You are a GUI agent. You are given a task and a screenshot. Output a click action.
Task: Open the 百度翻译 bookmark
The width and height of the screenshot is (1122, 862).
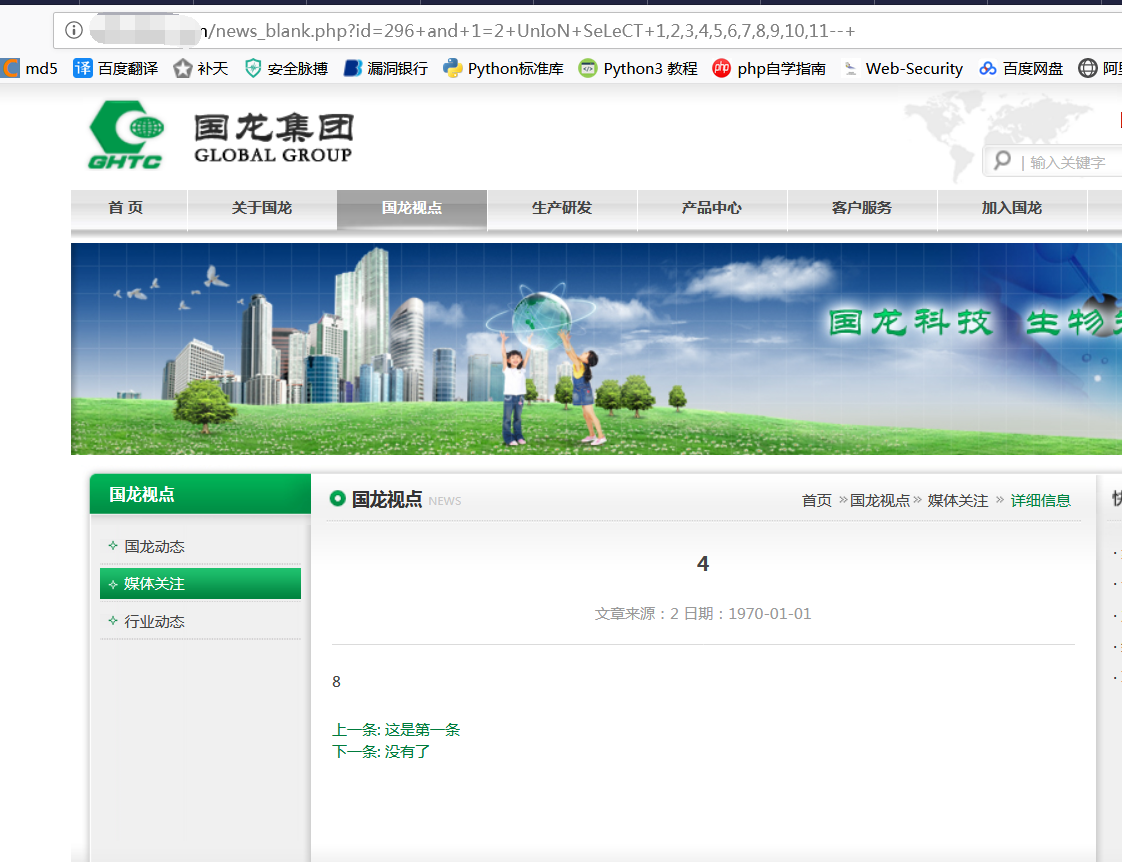point(116,69)
